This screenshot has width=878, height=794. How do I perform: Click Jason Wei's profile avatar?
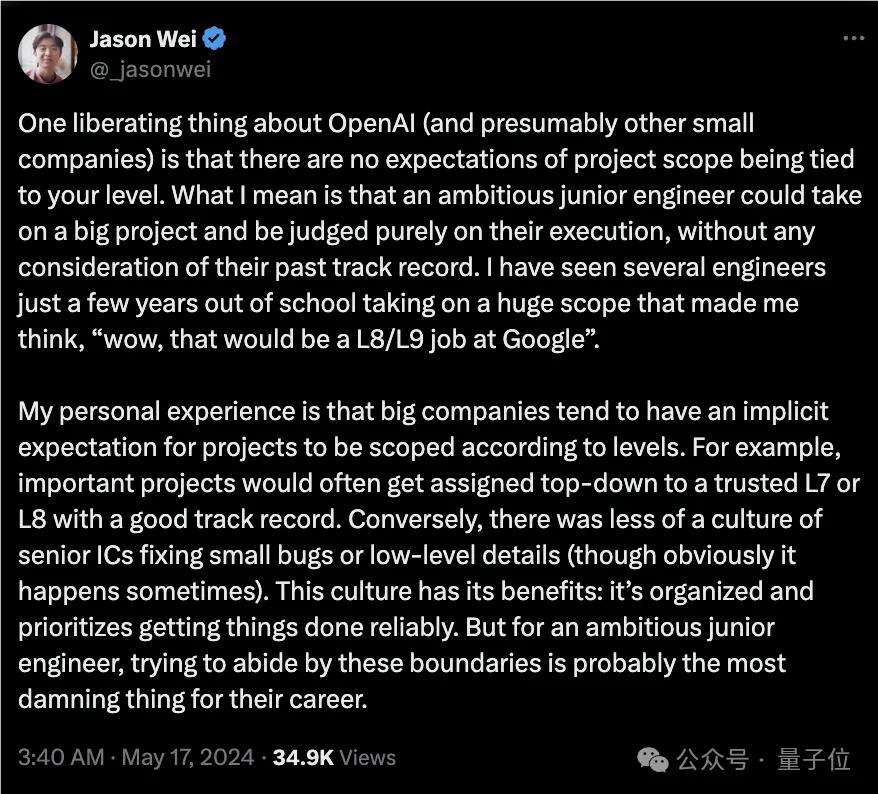tap(47, 54)
